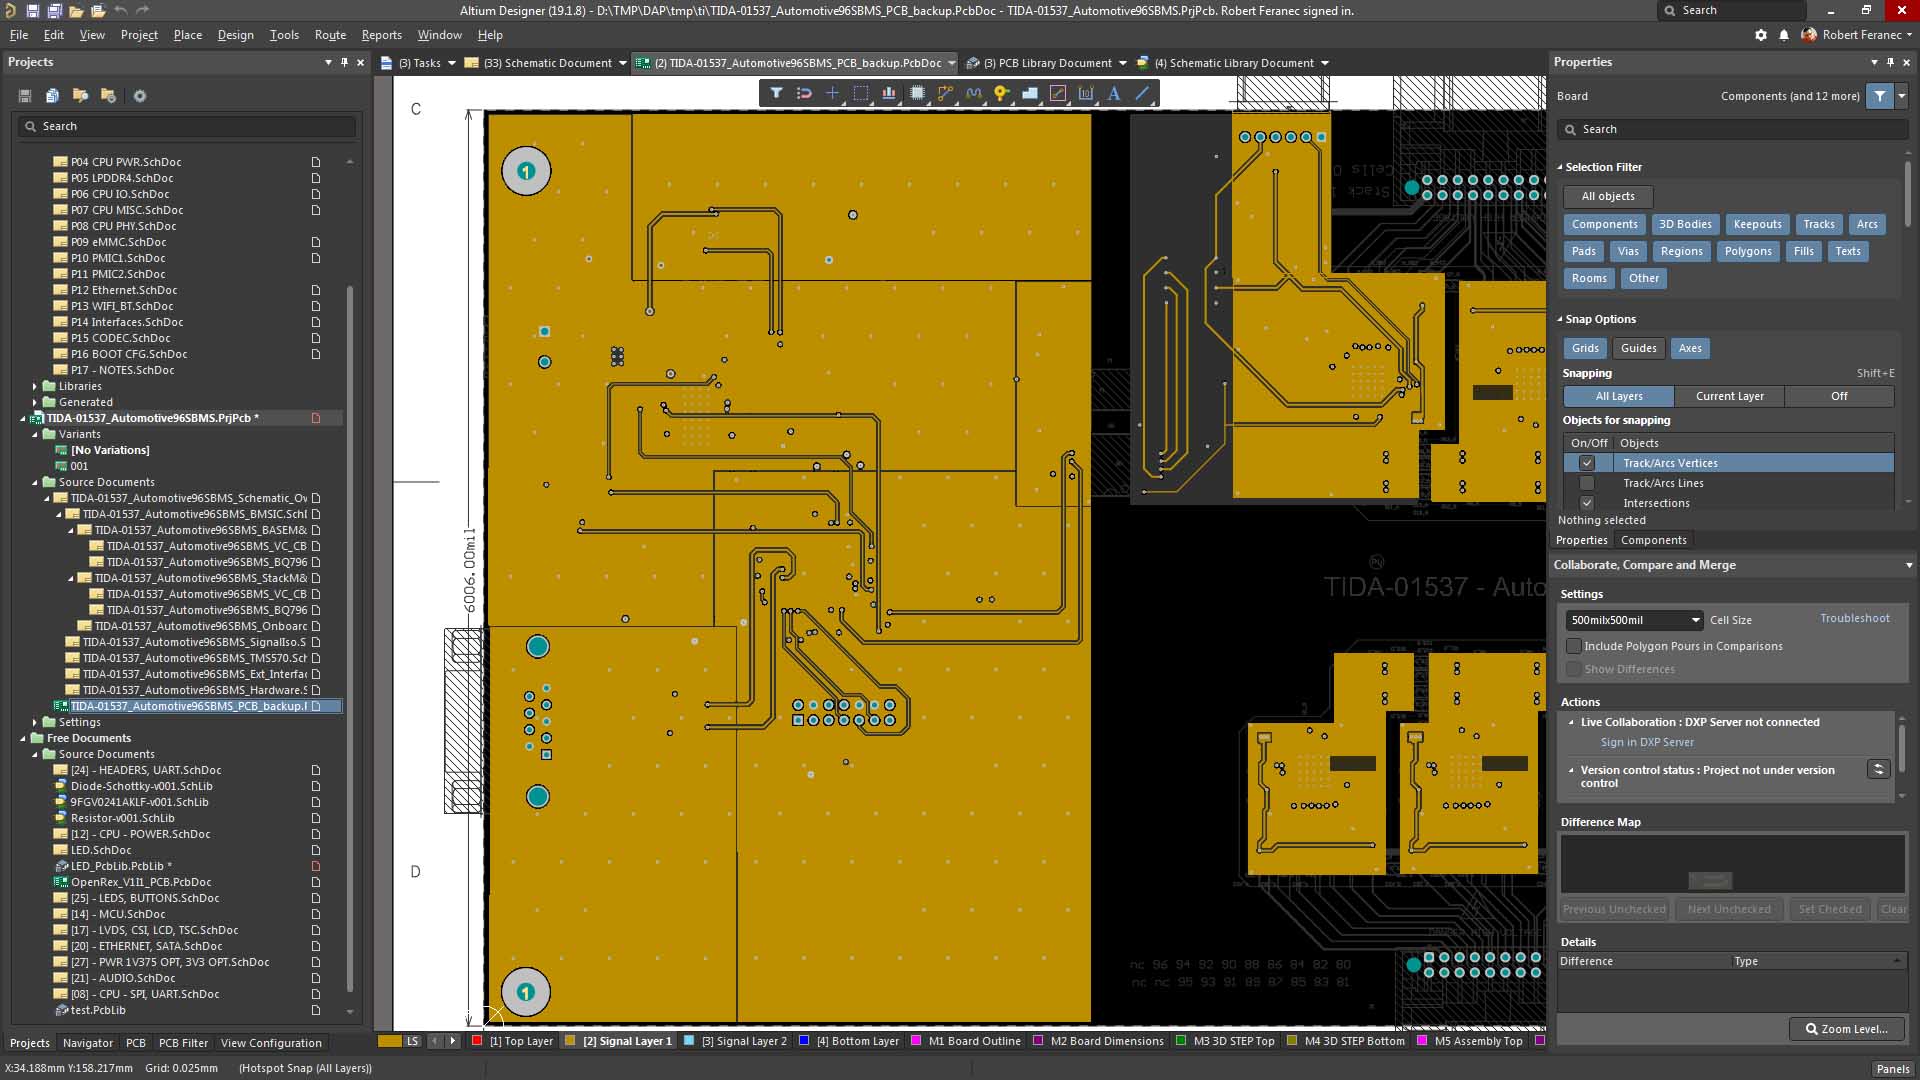Click the selection filter funnel icon in PCB toolbar
Screen dimensions: 1920x1080
click(x=776, y=93)
